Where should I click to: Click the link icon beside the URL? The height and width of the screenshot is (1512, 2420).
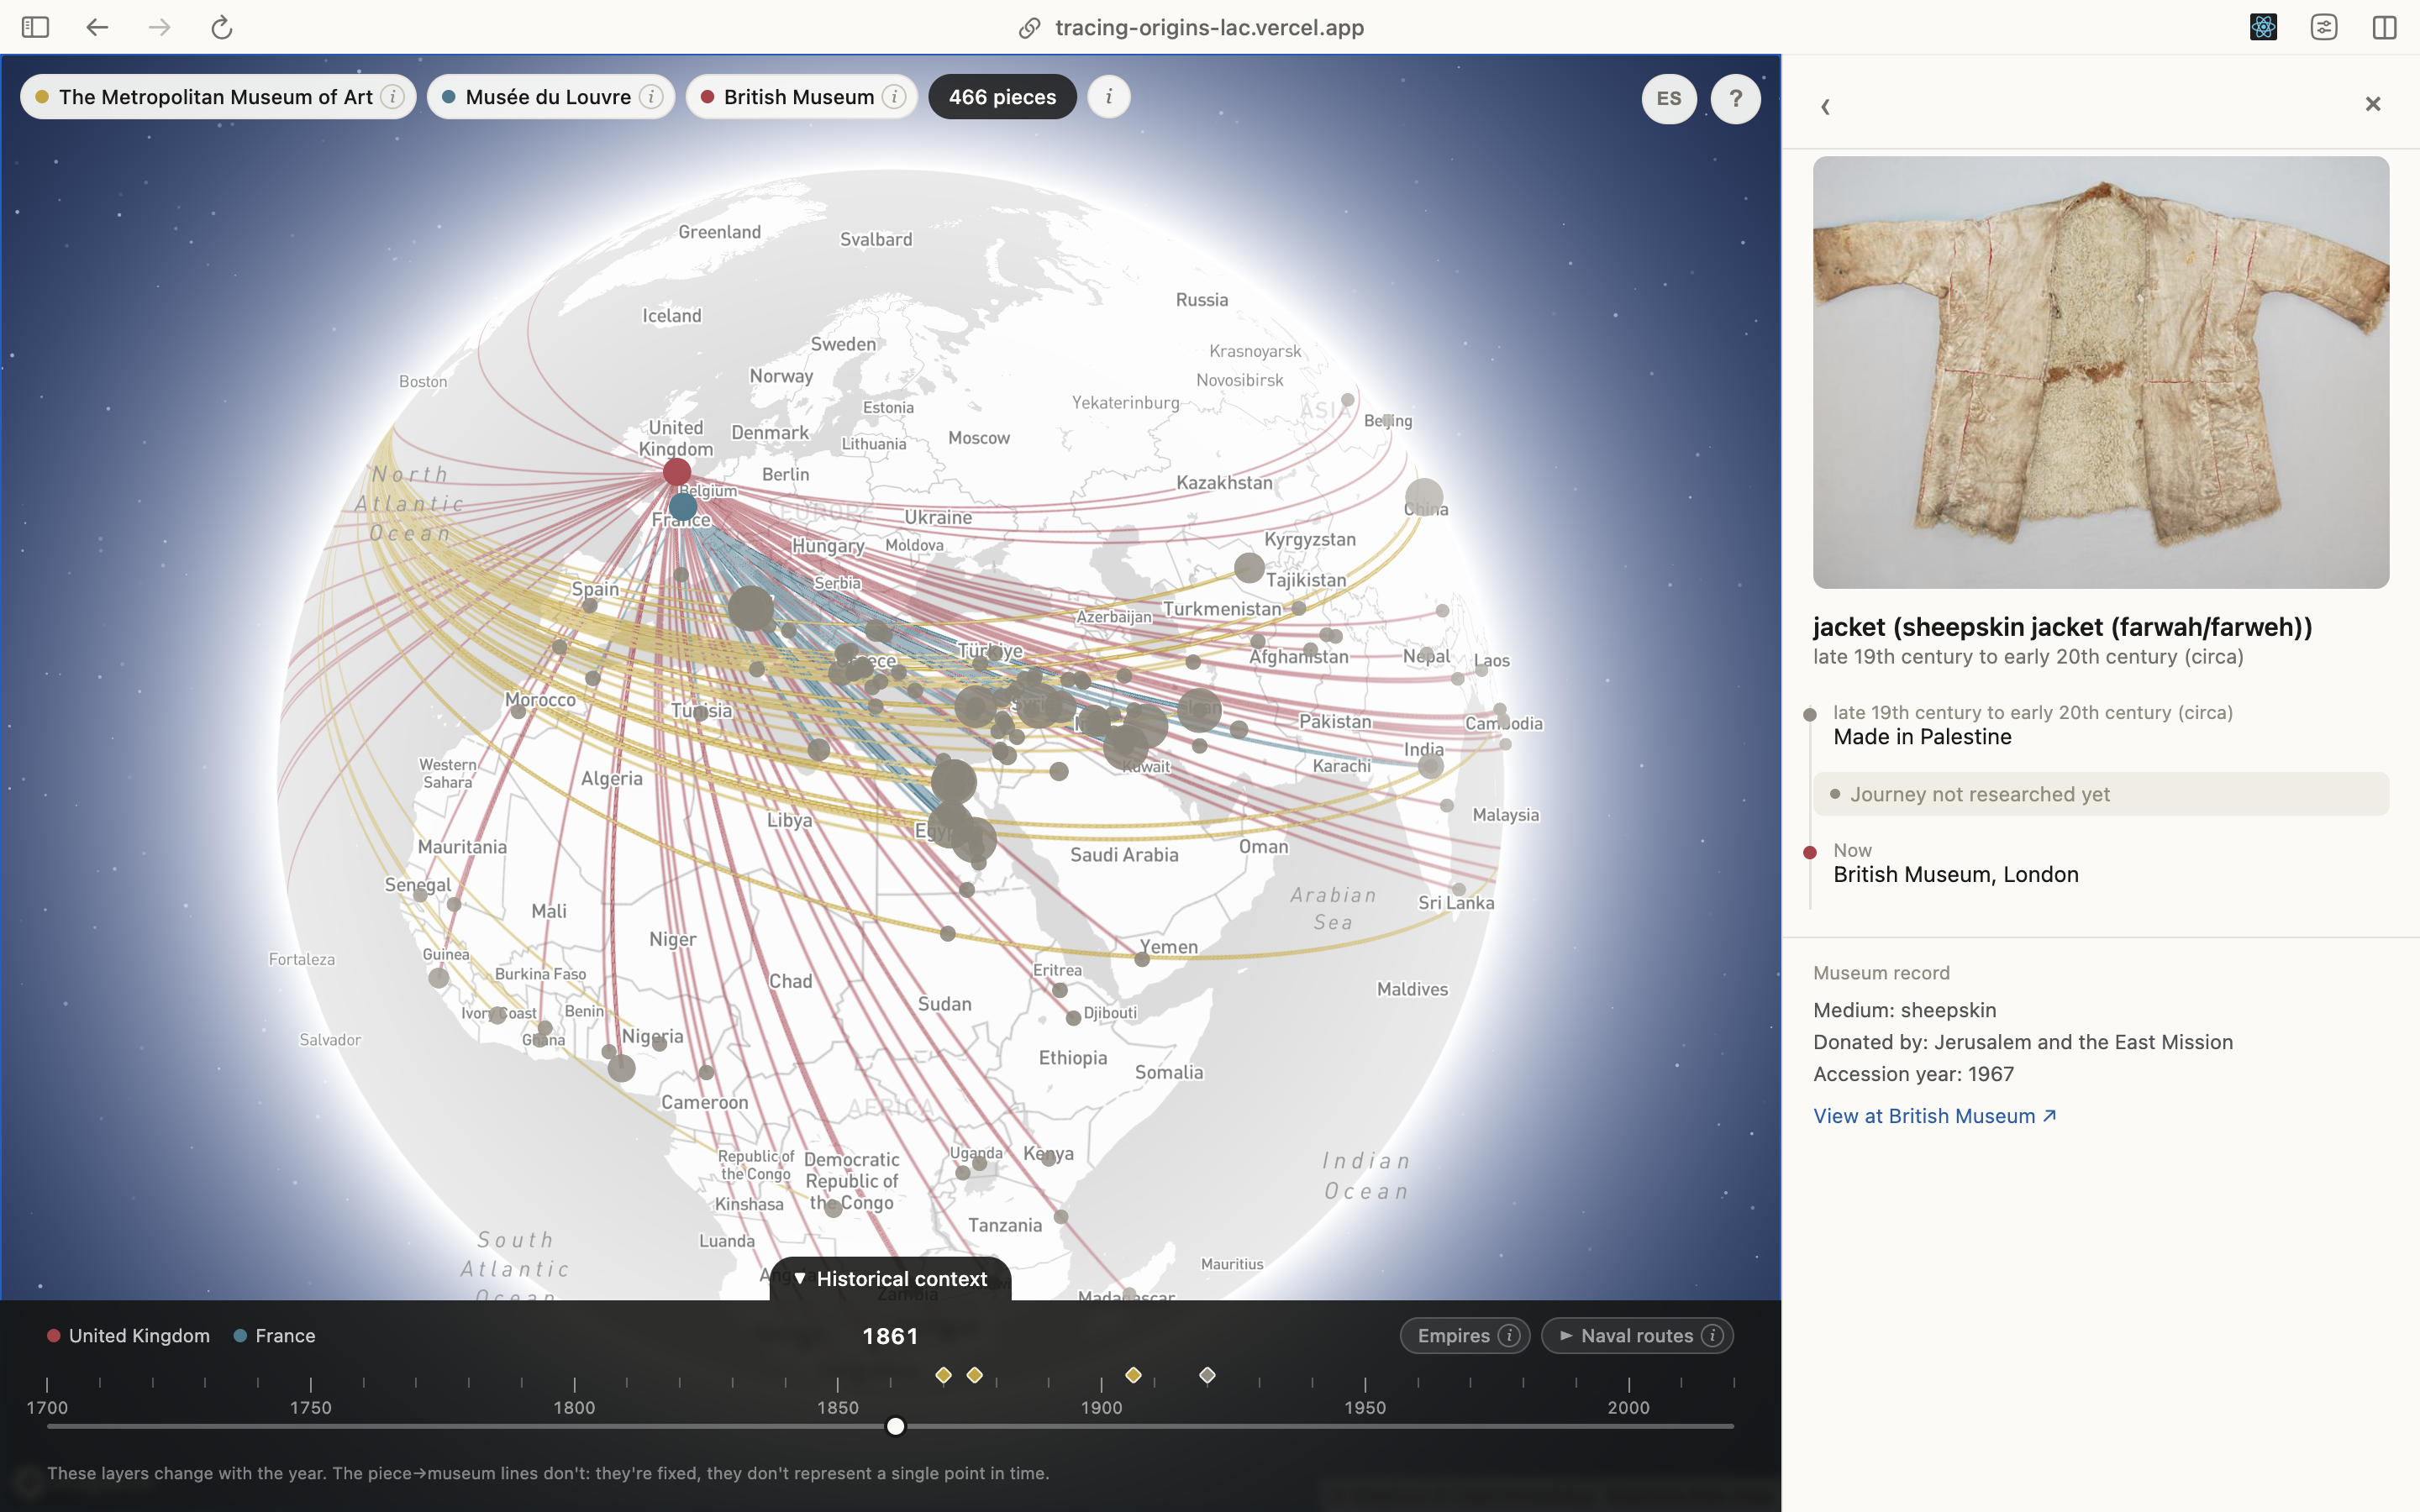(1029, 28)
